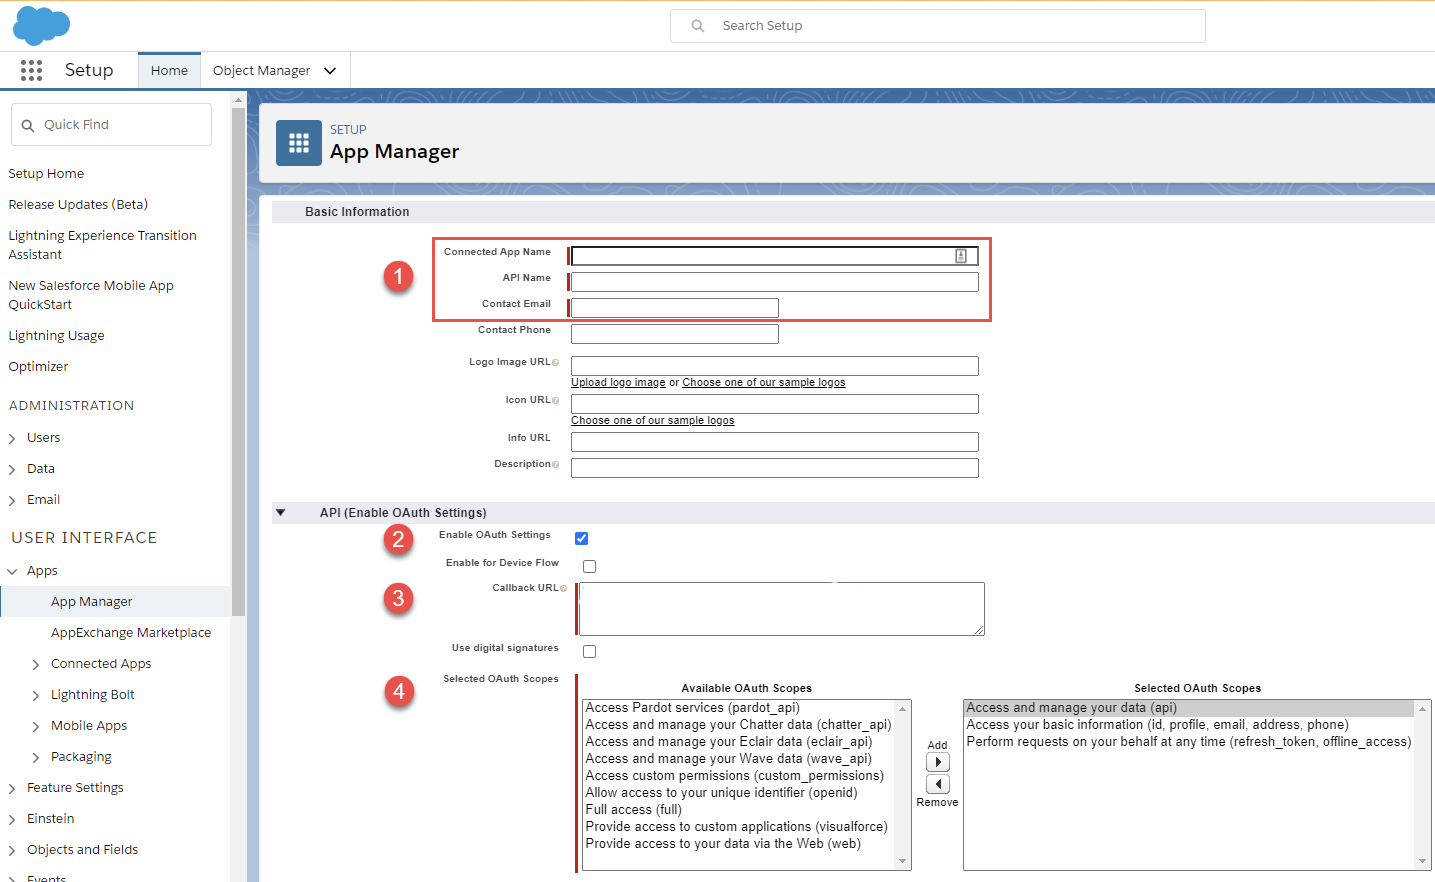Click the help icon beside Description
Screen dimensions: 1435x882
tap(556, 465)
